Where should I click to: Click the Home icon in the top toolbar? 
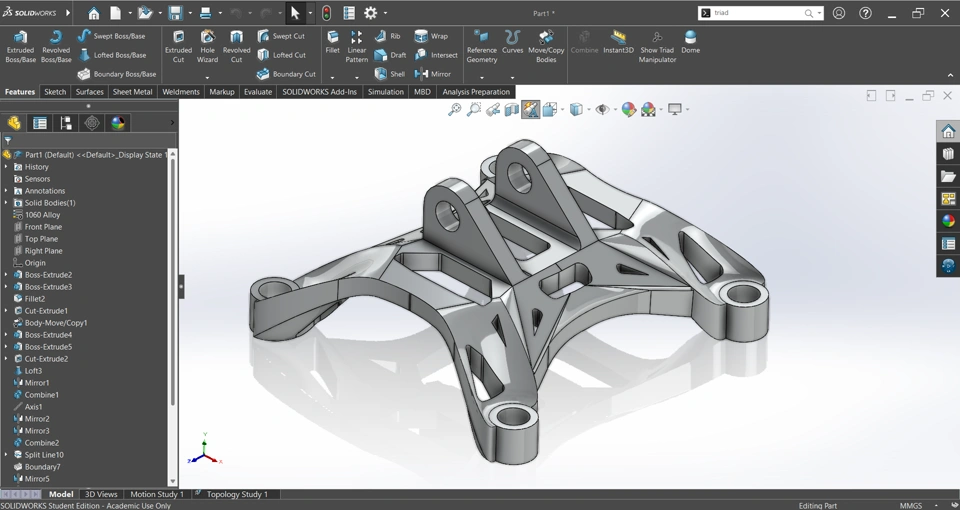click(x=93, y=13)
